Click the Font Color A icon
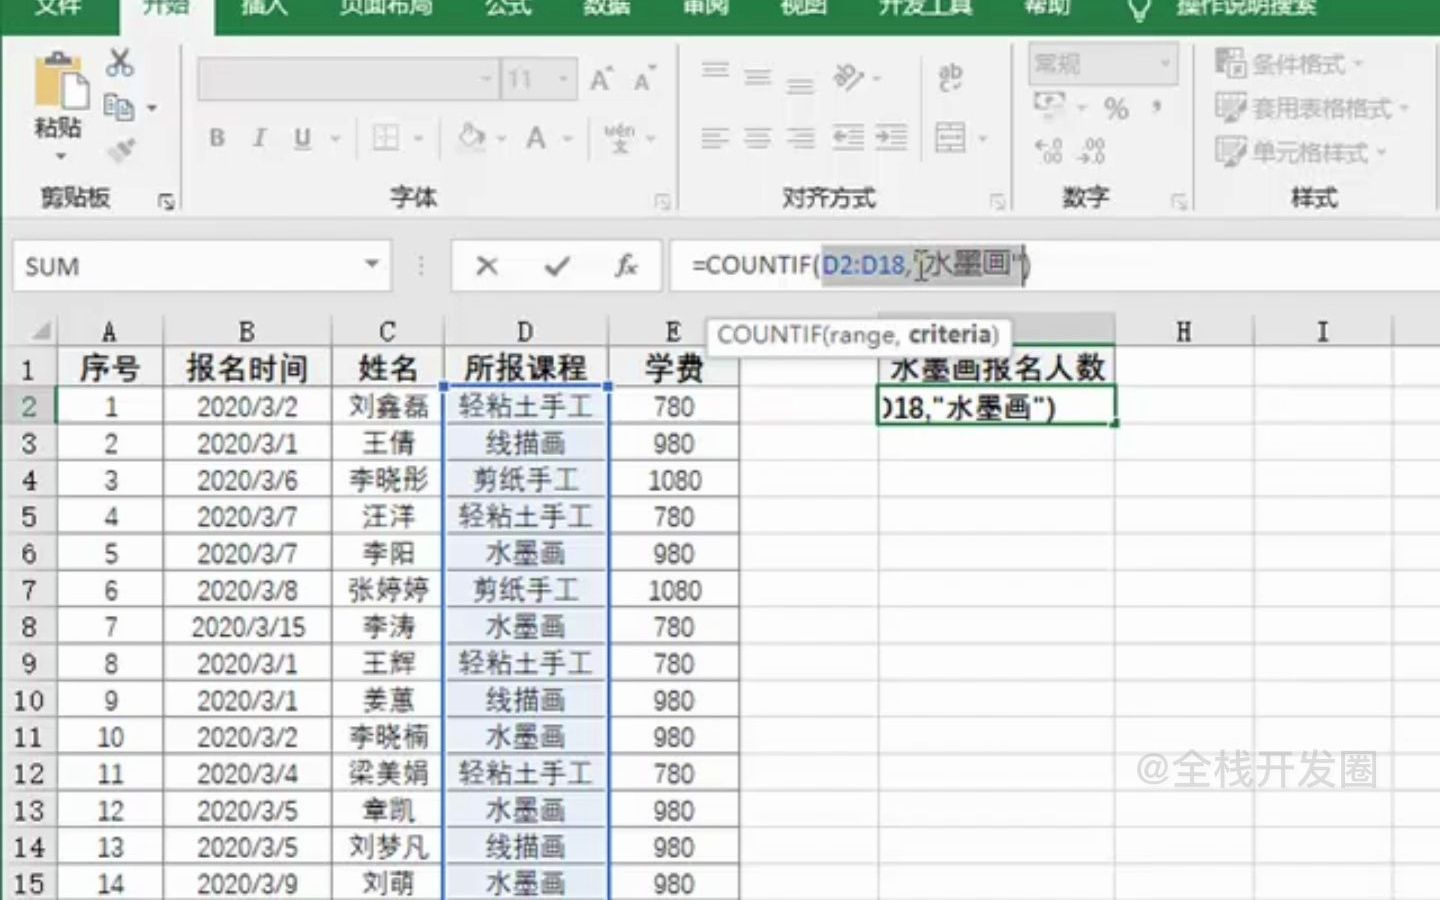This screenshot has height=900, width=1440. point(536,138)
